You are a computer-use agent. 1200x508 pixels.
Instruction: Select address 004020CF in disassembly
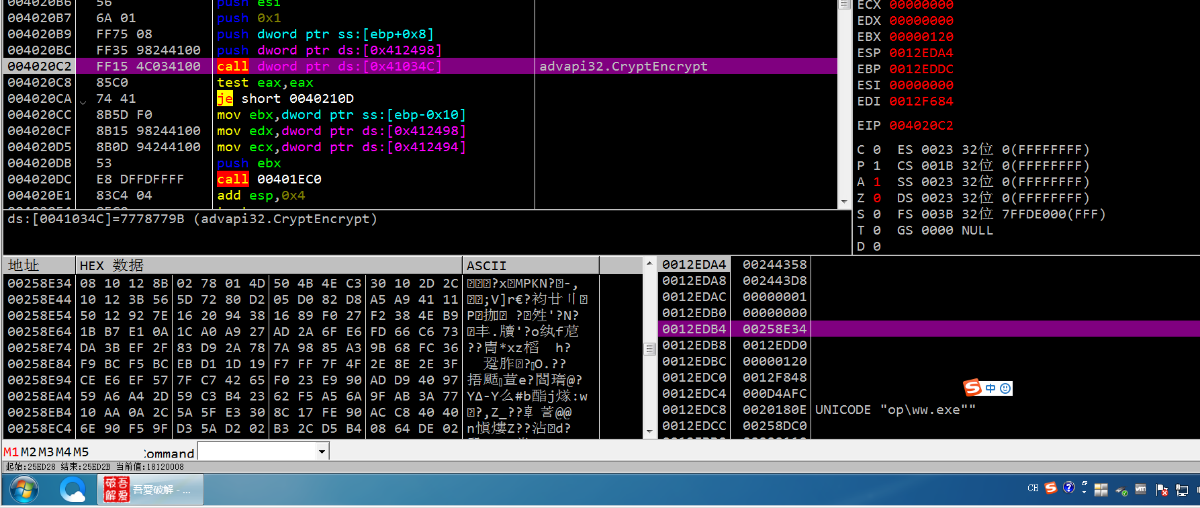[39, 131]
